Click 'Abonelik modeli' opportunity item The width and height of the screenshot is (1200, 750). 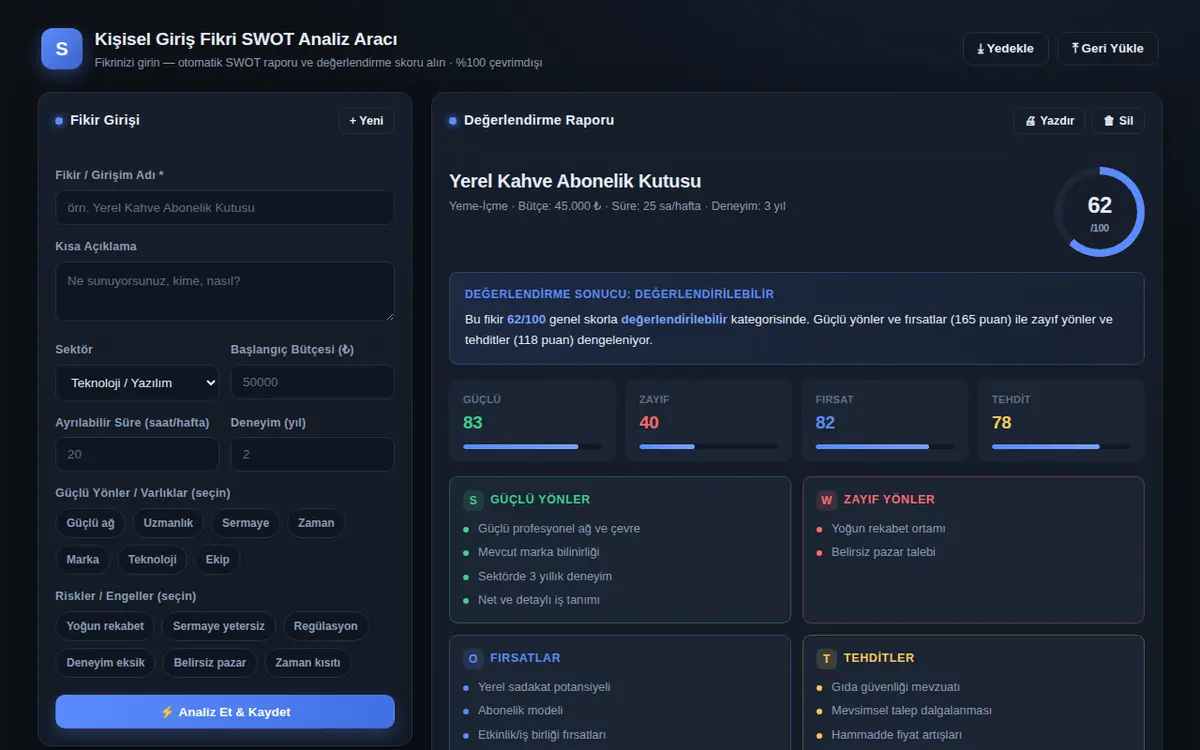[x=521, y=711]
